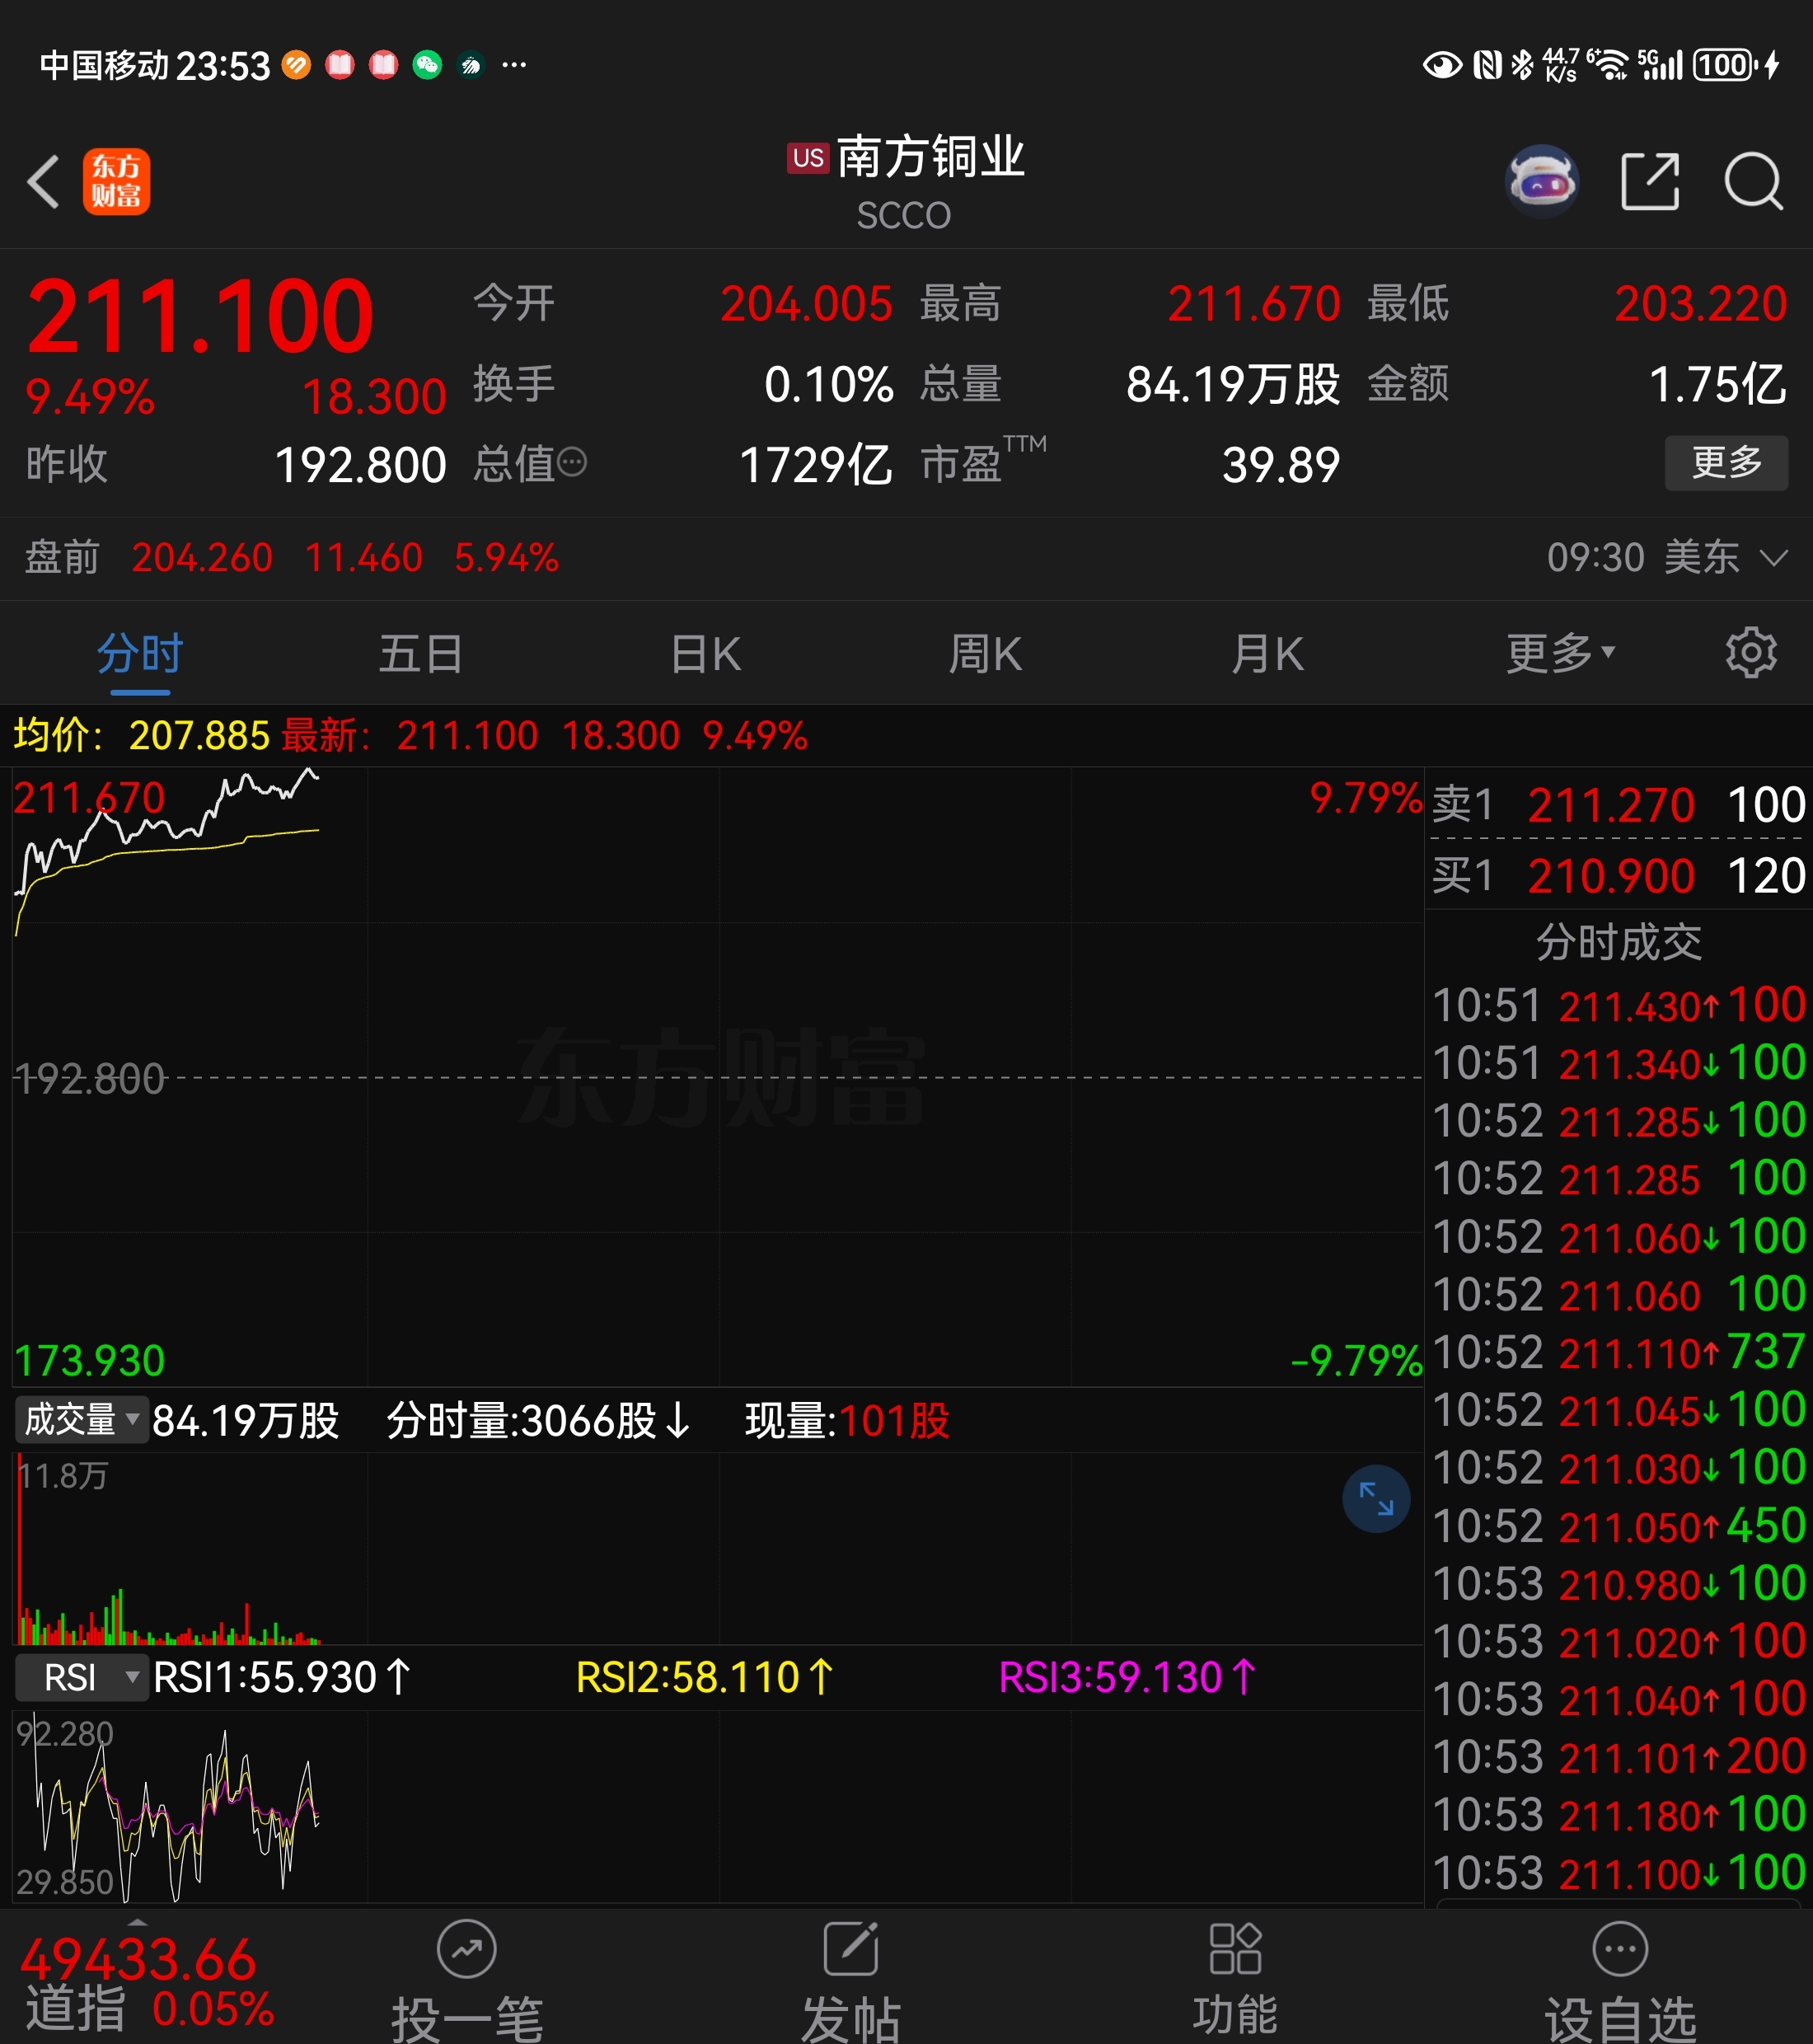Expand the 美东 timezone dropdown

coord(1772,558)
